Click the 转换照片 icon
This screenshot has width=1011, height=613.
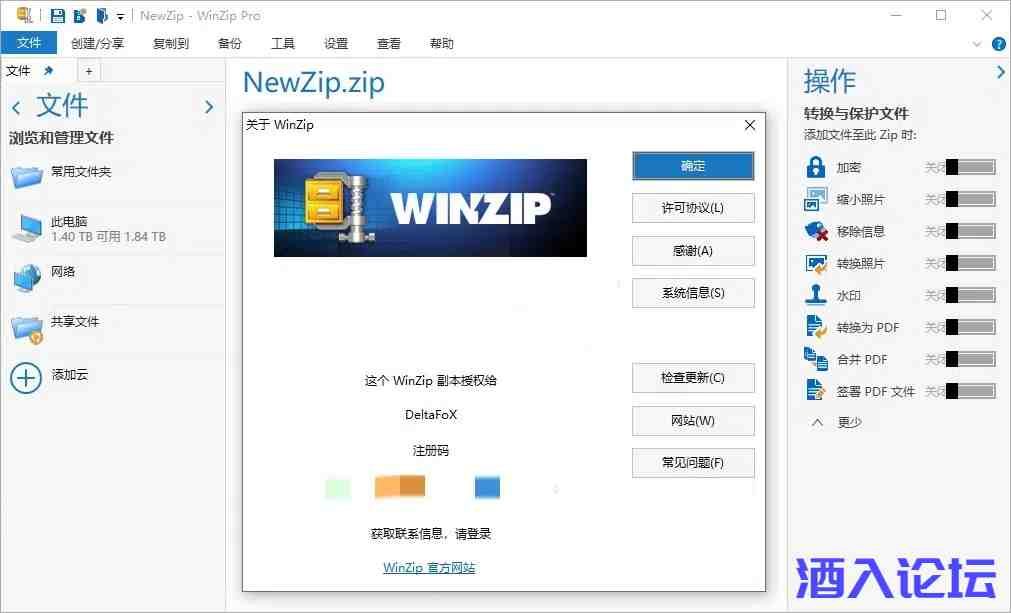click(x=816, y=264)
